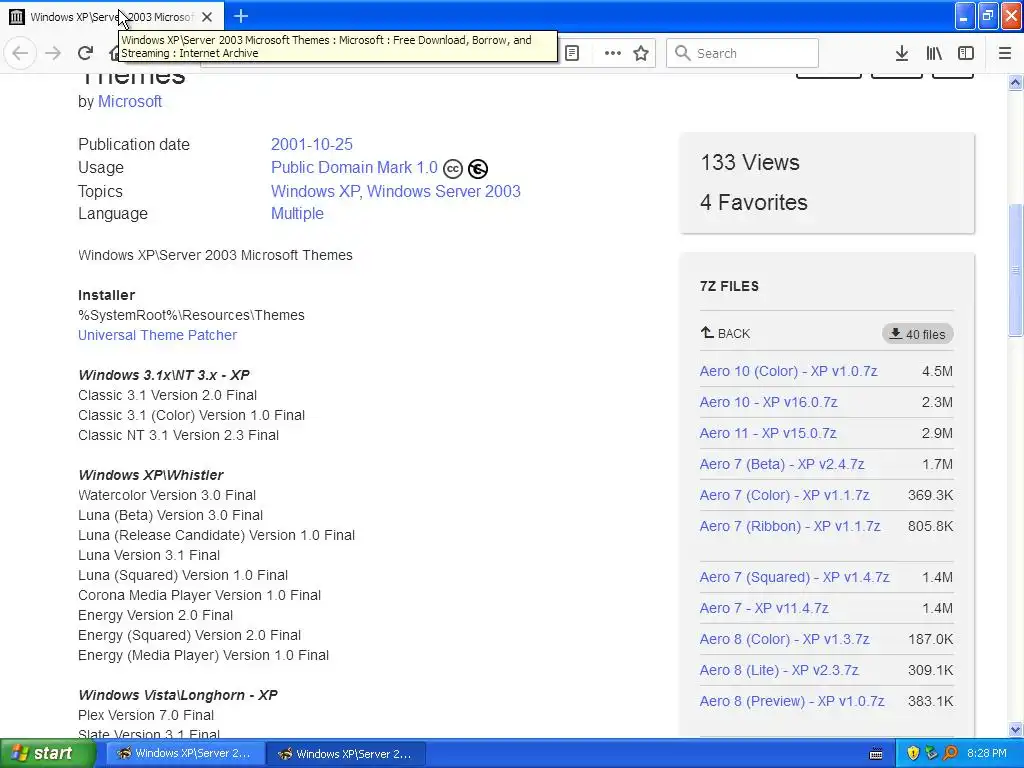
Task: Download Aero 10 (Color) - XP v1.0.7z
Action: (x=788, y=371)
